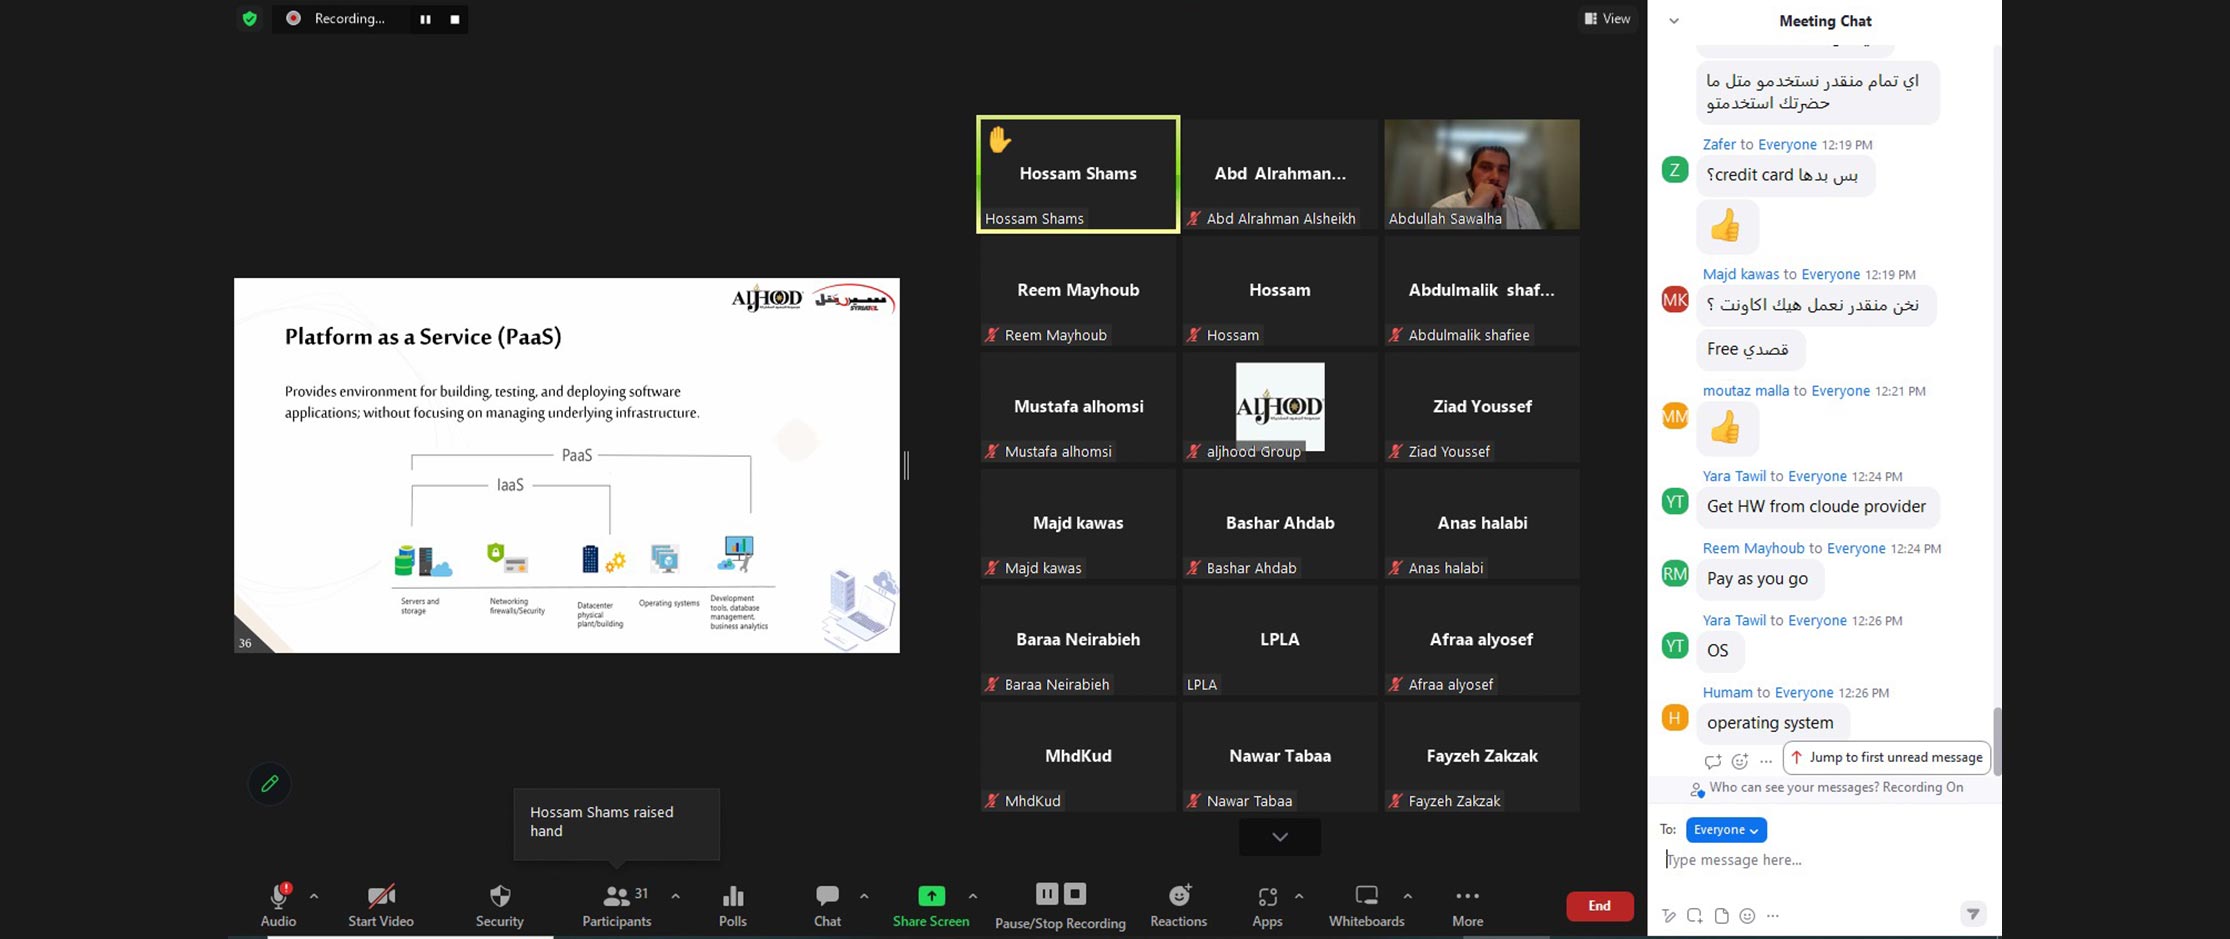Open the Participants panel
2230x939 pixels.
(x=616, y=897)
